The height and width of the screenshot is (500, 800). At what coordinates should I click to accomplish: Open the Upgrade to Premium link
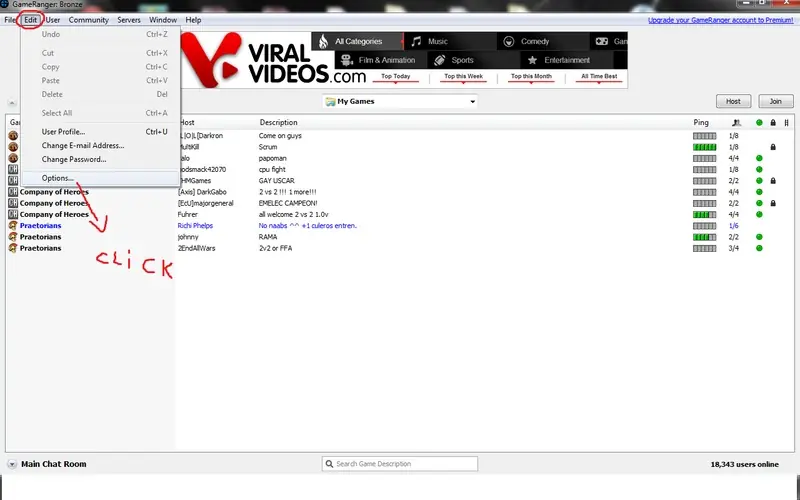(x=720, y=20)
